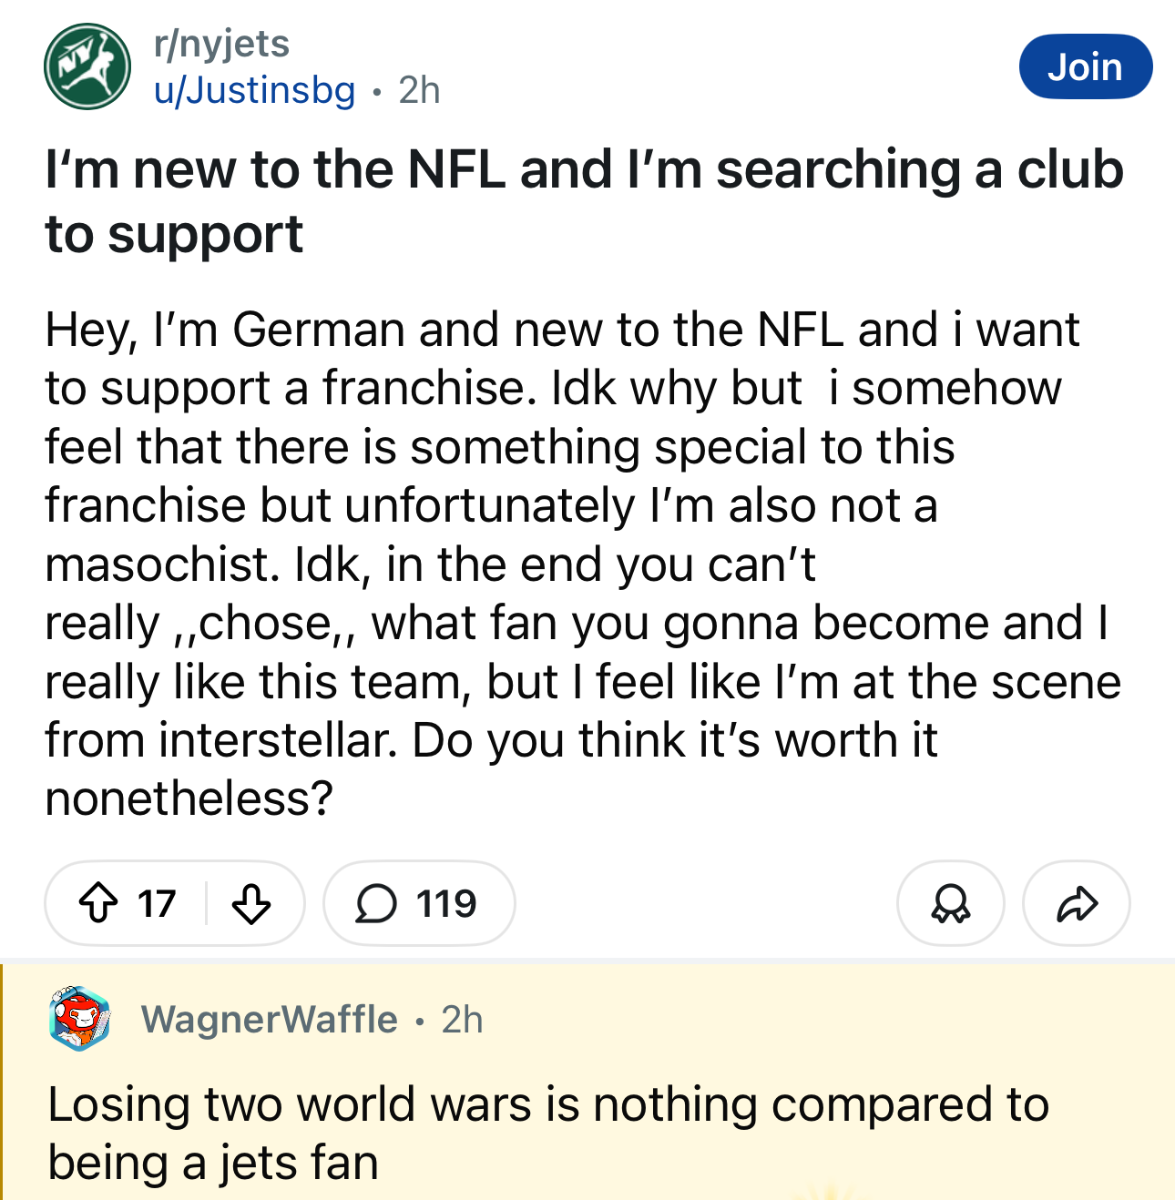Open the r/nyjets community avatar
1175x1200 pixels.
87,67
